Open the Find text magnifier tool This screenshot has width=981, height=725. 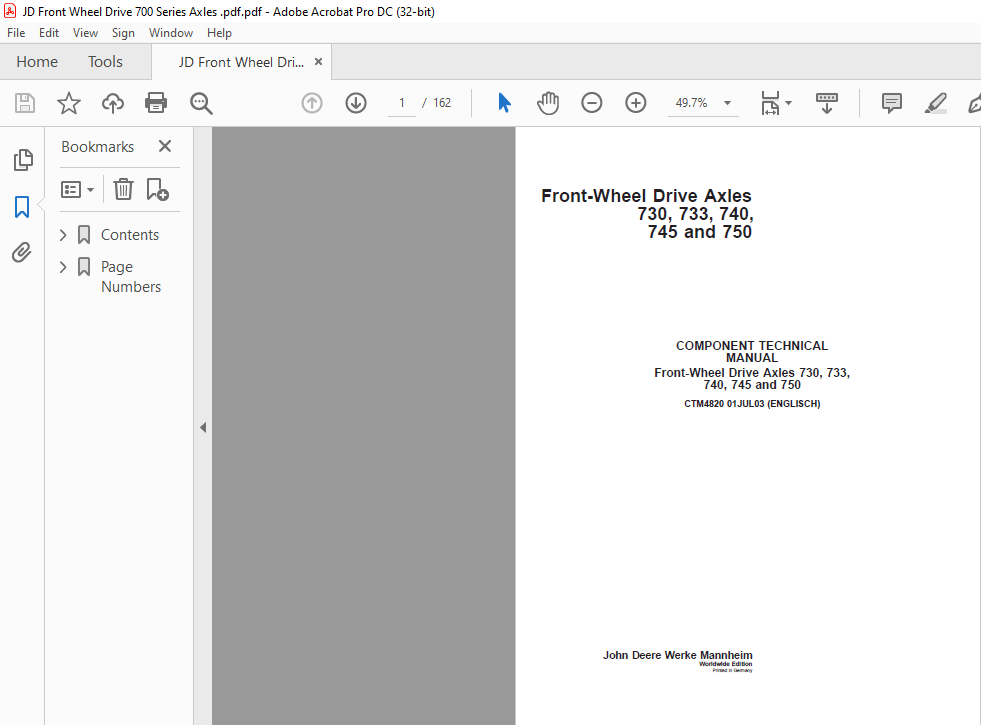coord(201,103)
